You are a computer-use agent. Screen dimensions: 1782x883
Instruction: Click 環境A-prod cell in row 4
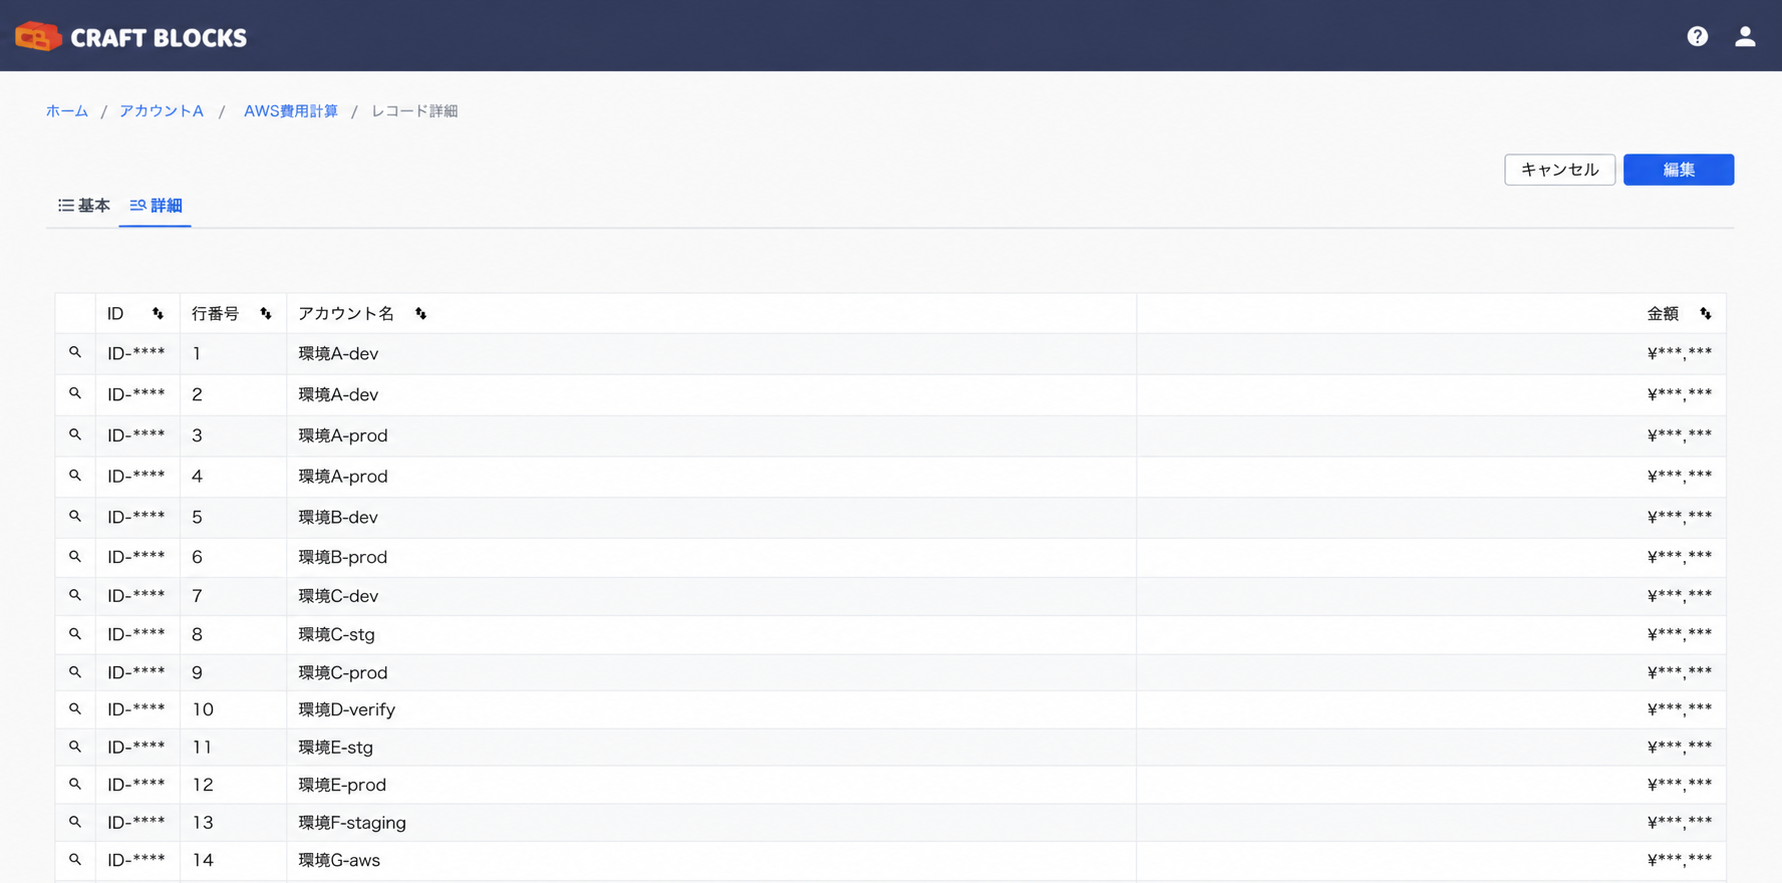[x=711, y=476]
